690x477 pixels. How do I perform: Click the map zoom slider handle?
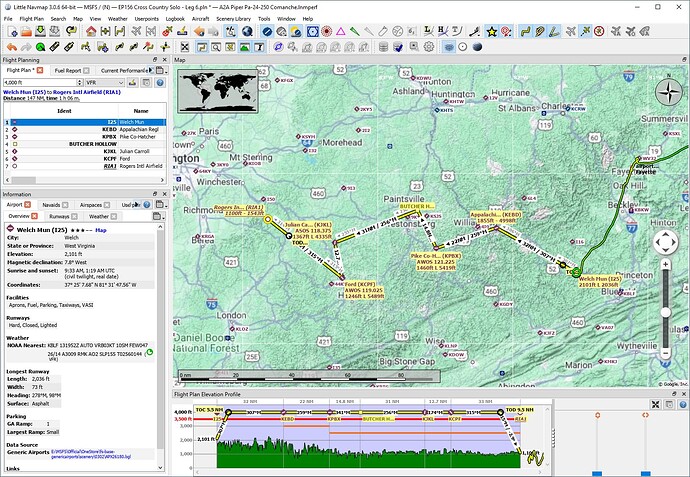(666, 312)
